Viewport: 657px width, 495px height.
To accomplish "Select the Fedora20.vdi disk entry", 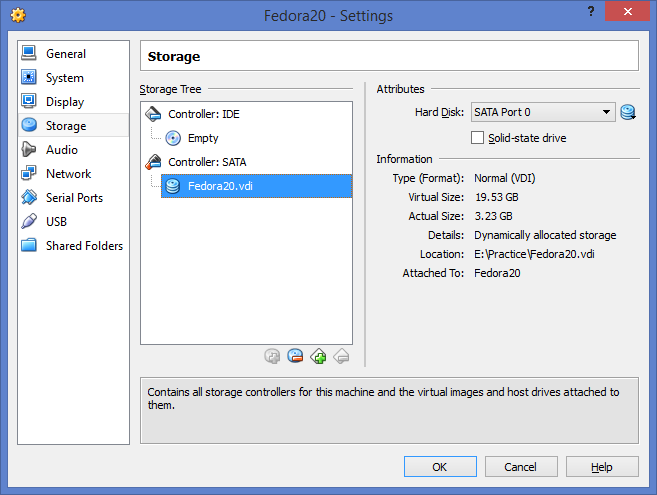I will click(256, 186).
